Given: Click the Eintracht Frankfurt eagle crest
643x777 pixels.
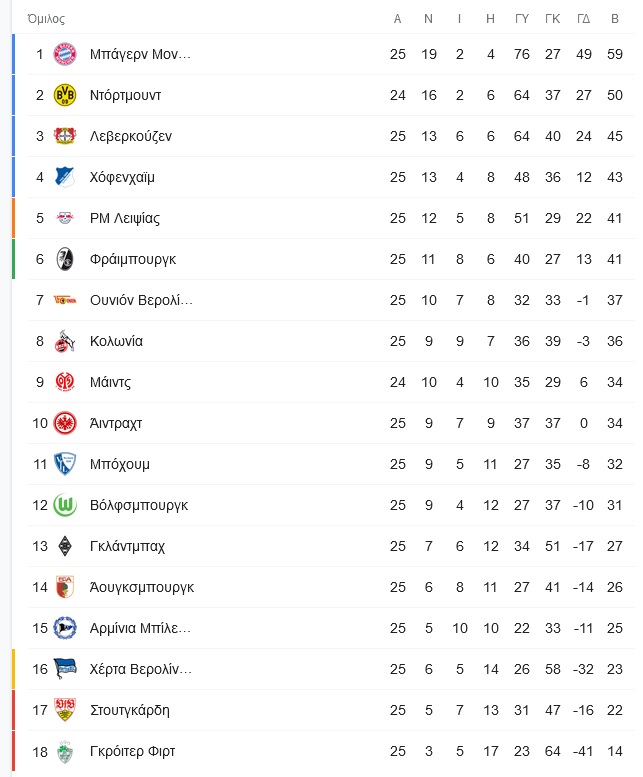Looking at the screenshot, I should click(x=65, y=423).
